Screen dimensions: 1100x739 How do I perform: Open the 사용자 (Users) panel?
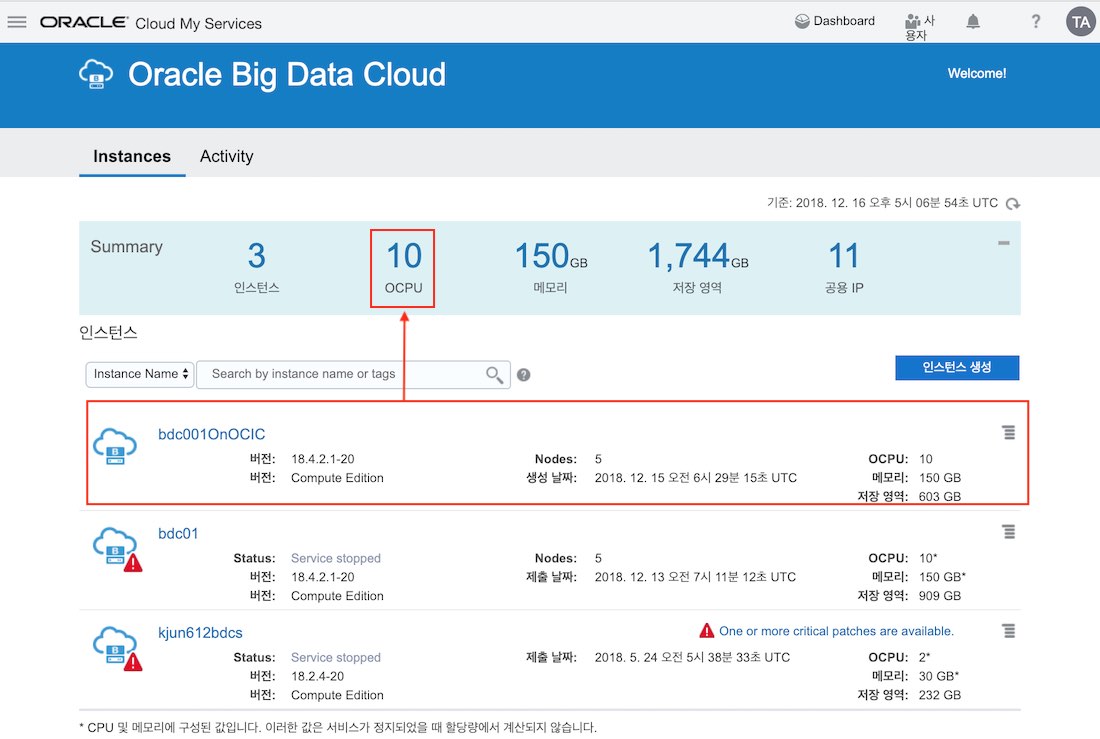(x=915, y=21)
